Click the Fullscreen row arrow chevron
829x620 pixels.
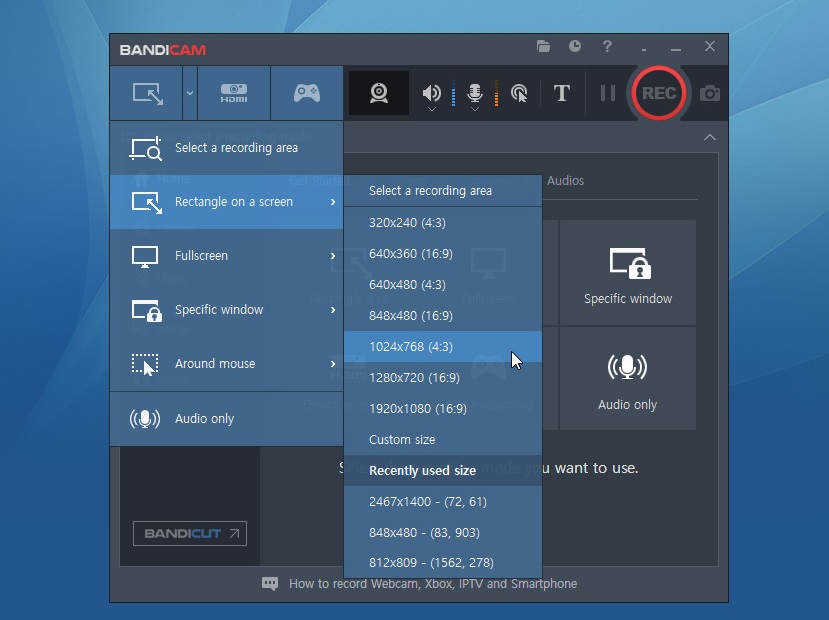[x=333, y=256]
